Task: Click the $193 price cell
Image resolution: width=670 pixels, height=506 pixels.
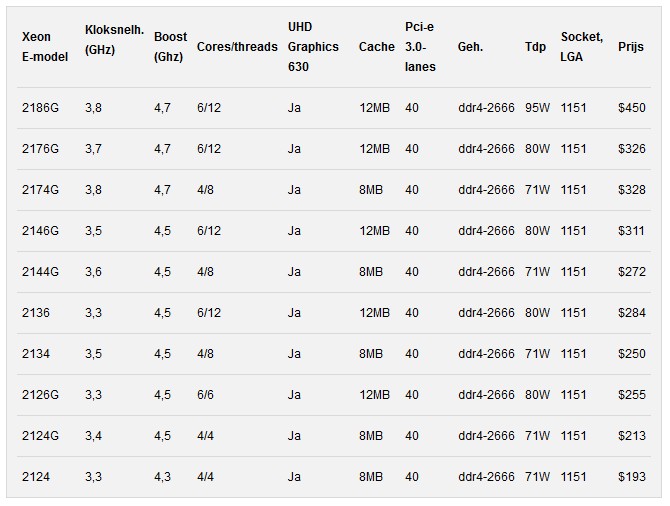Action: [x=632, y=477]
